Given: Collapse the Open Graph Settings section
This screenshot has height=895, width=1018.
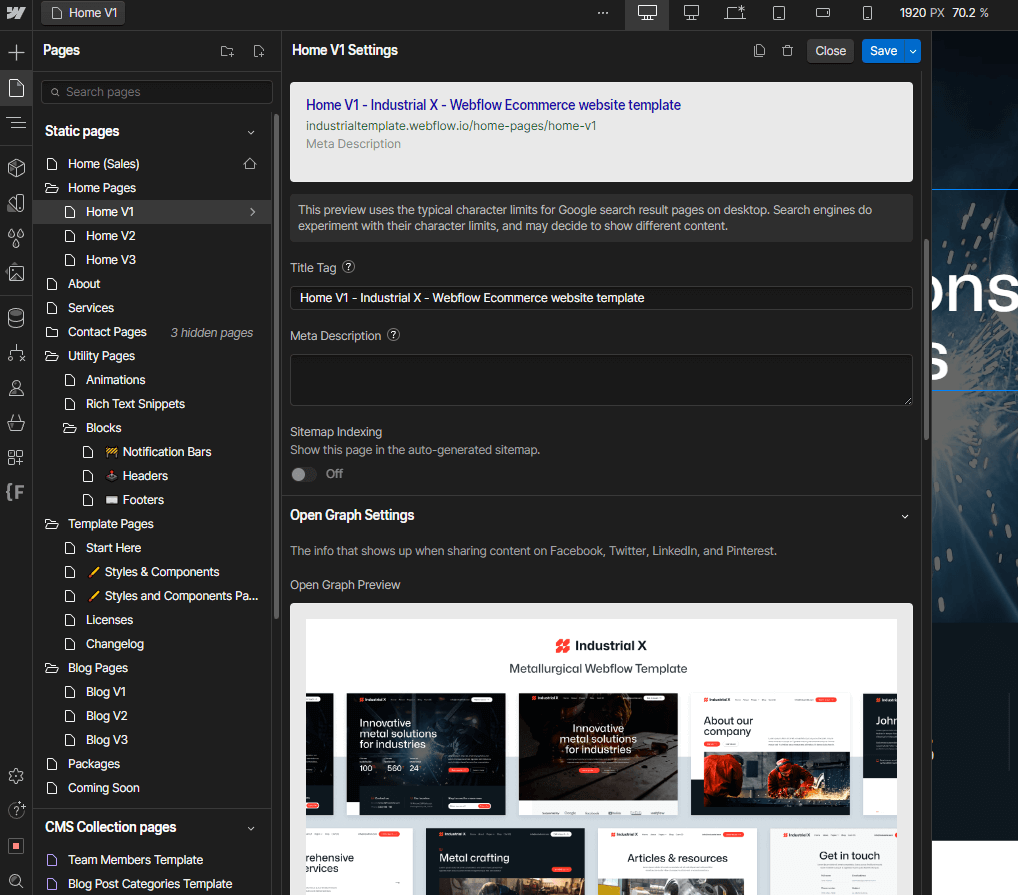Looking at the screenshot, I should pyautogui.click(x=905, y=516).
